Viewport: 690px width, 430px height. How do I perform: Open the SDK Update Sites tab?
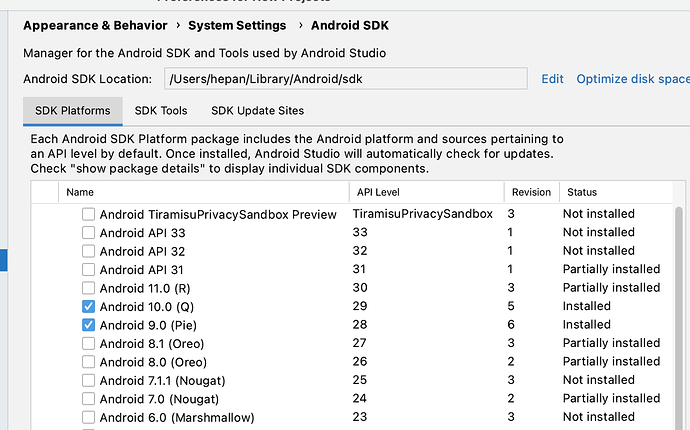[x=257, y=111]
